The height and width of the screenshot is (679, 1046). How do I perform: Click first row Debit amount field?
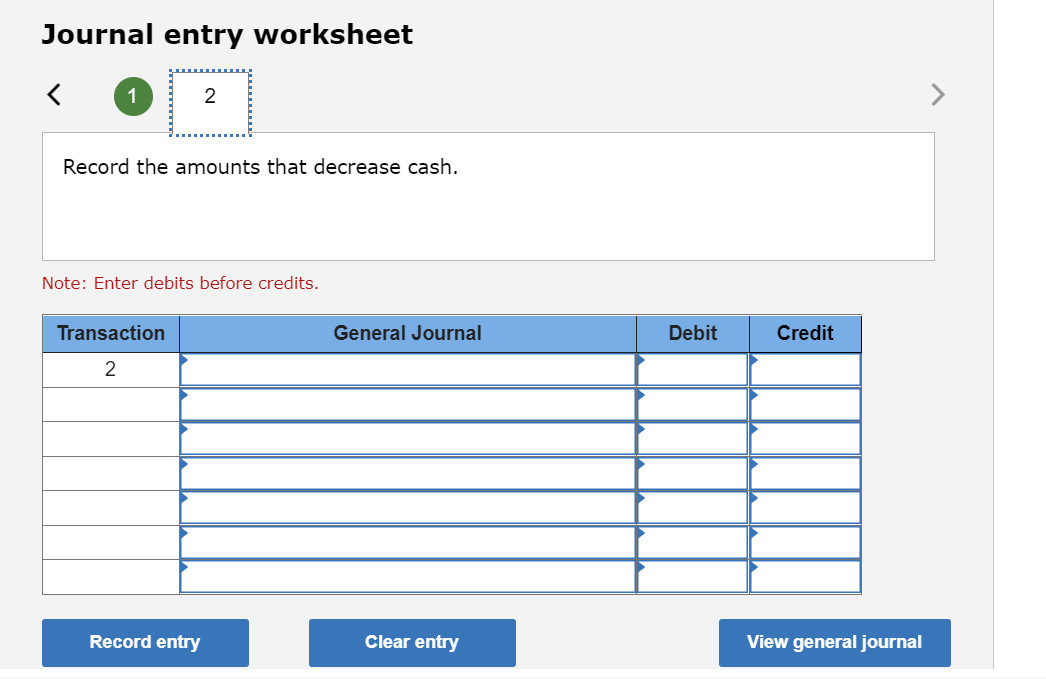coord(692,370)
